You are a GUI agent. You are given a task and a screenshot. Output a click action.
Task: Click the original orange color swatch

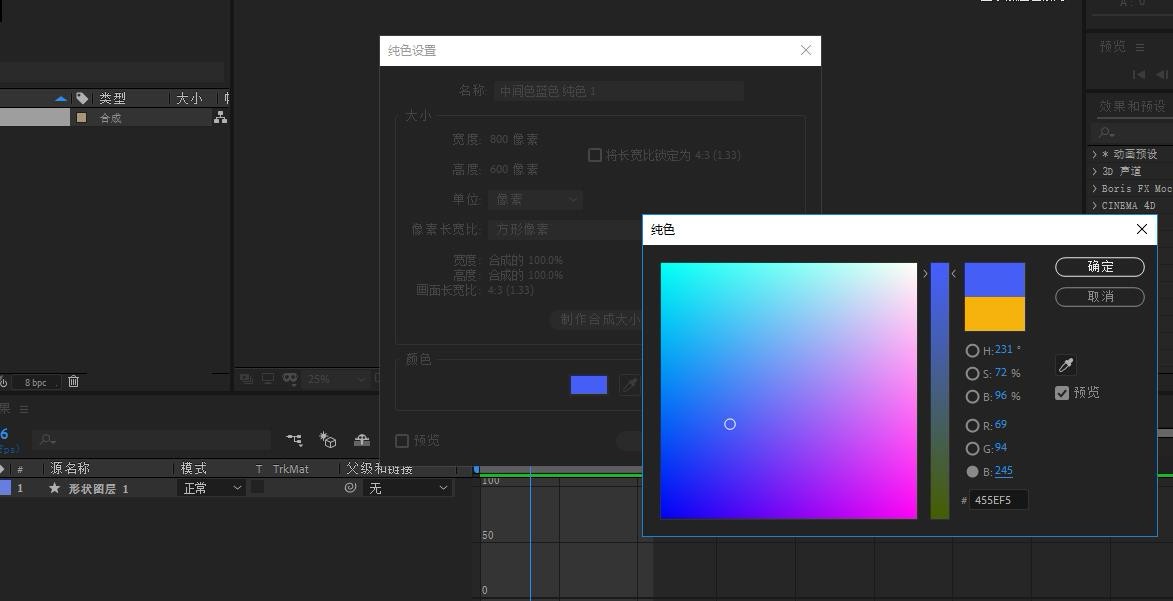994,314
